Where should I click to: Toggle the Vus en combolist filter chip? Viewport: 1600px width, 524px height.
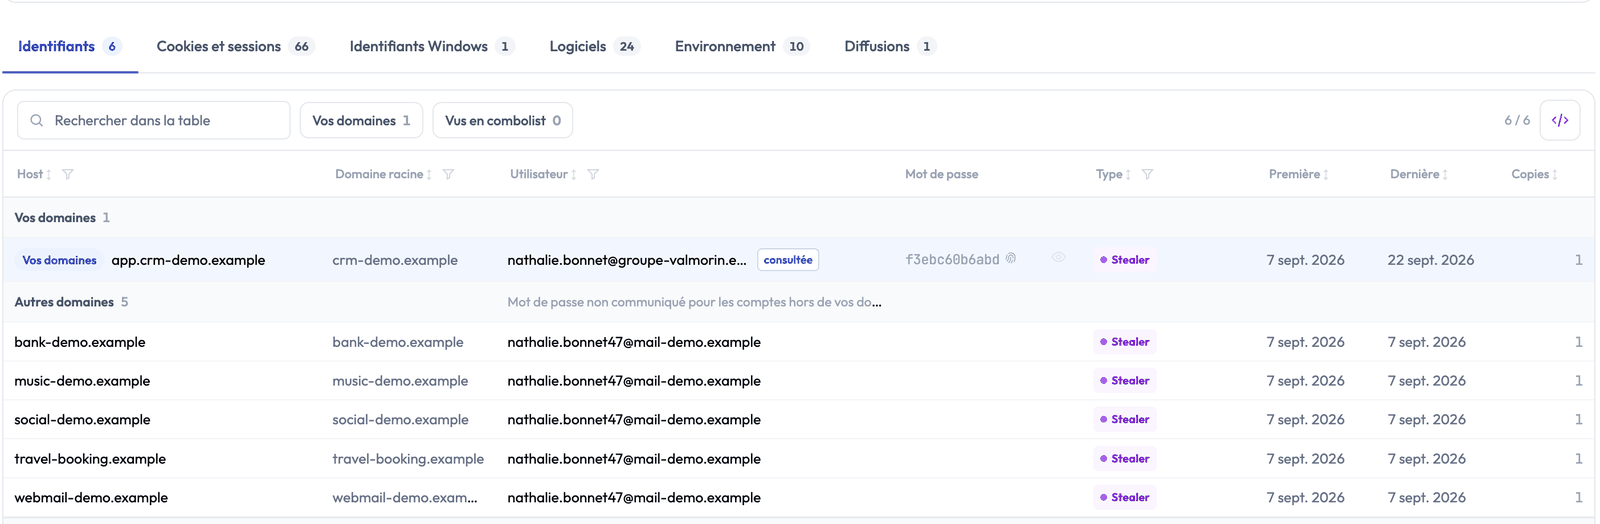(x=503, y=120)
